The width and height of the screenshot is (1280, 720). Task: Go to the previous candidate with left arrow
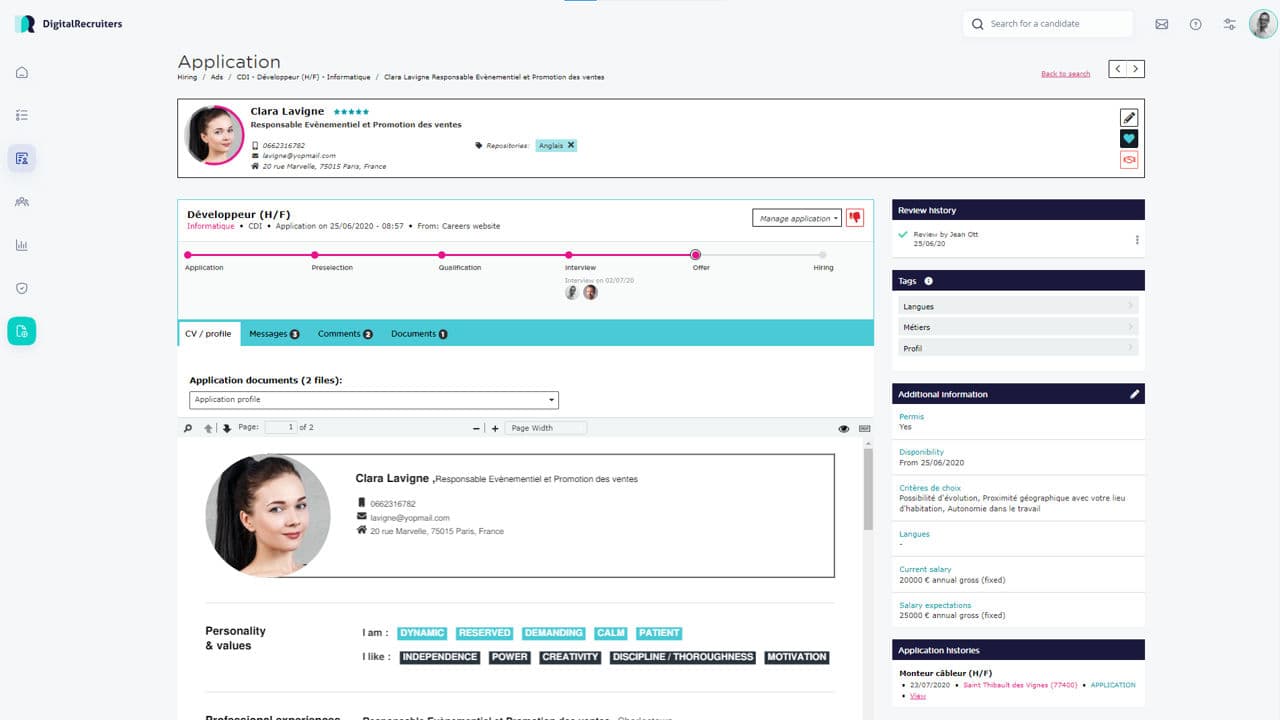click(1118, 69)
